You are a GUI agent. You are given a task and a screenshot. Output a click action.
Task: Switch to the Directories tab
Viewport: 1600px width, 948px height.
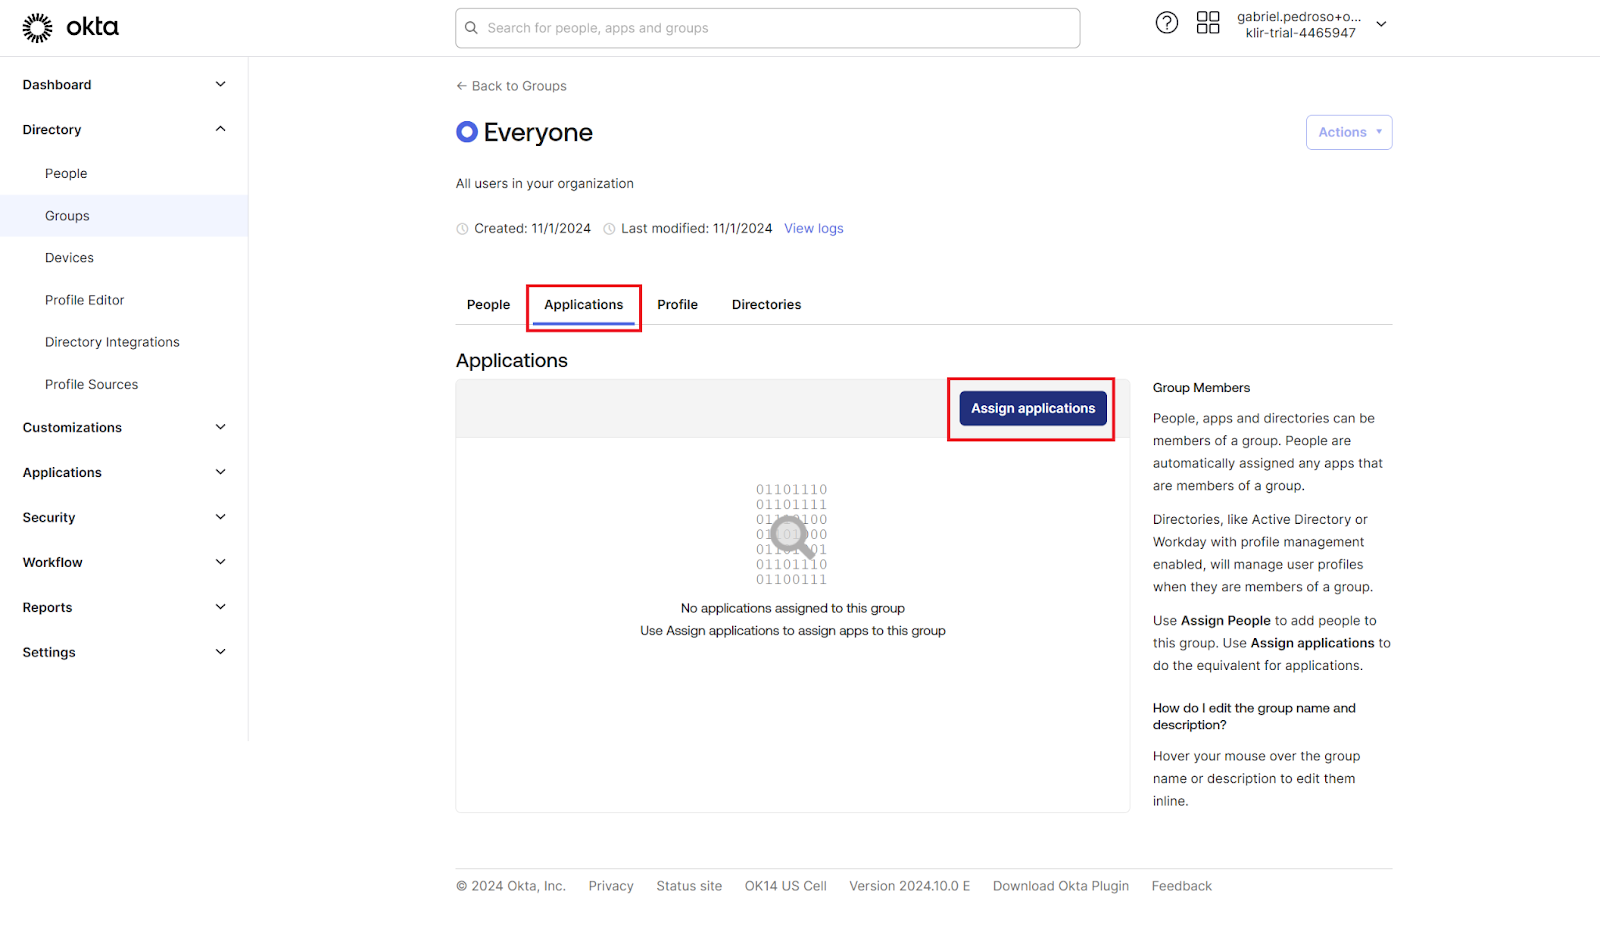pyautogui.click(x=766, y=305)
